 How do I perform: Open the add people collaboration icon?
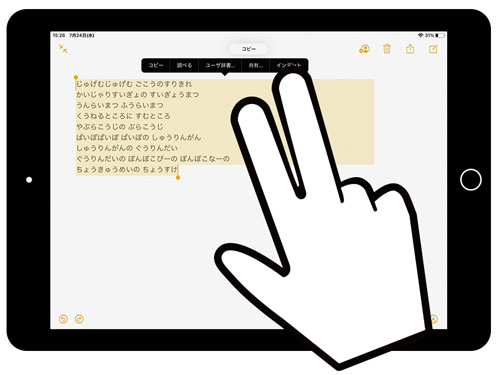(364, 49)
